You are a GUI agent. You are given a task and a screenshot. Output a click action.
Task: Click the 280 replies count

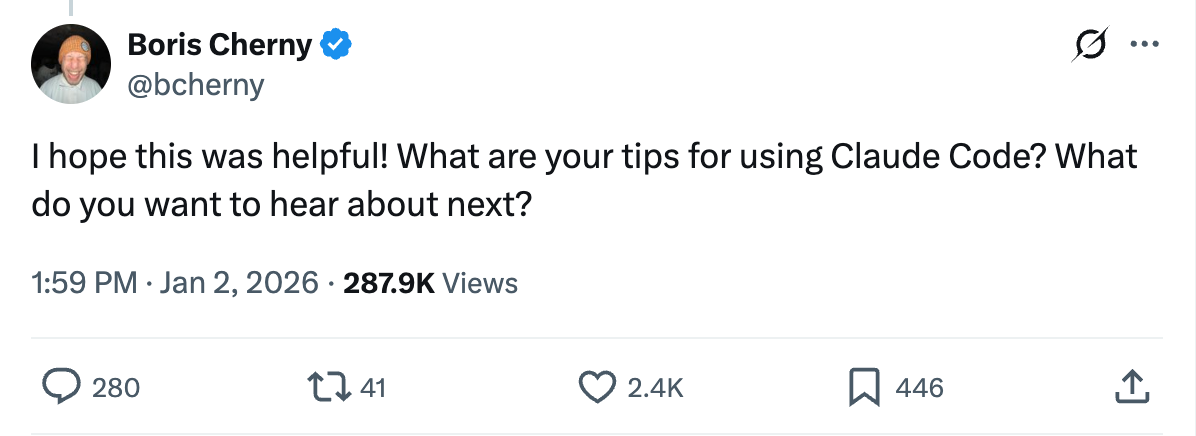[116, 387]
